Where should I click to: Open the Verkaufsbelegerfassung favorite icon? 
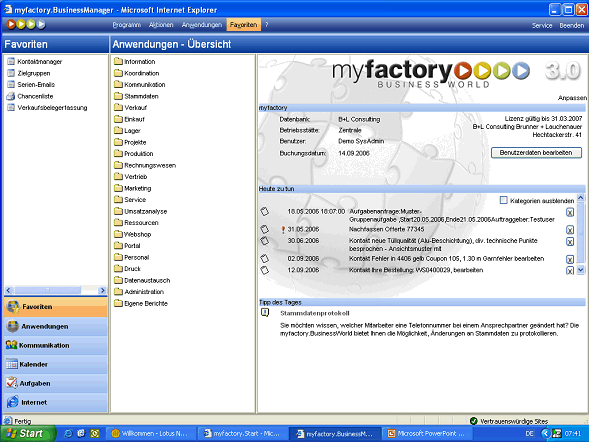point(11,108)
